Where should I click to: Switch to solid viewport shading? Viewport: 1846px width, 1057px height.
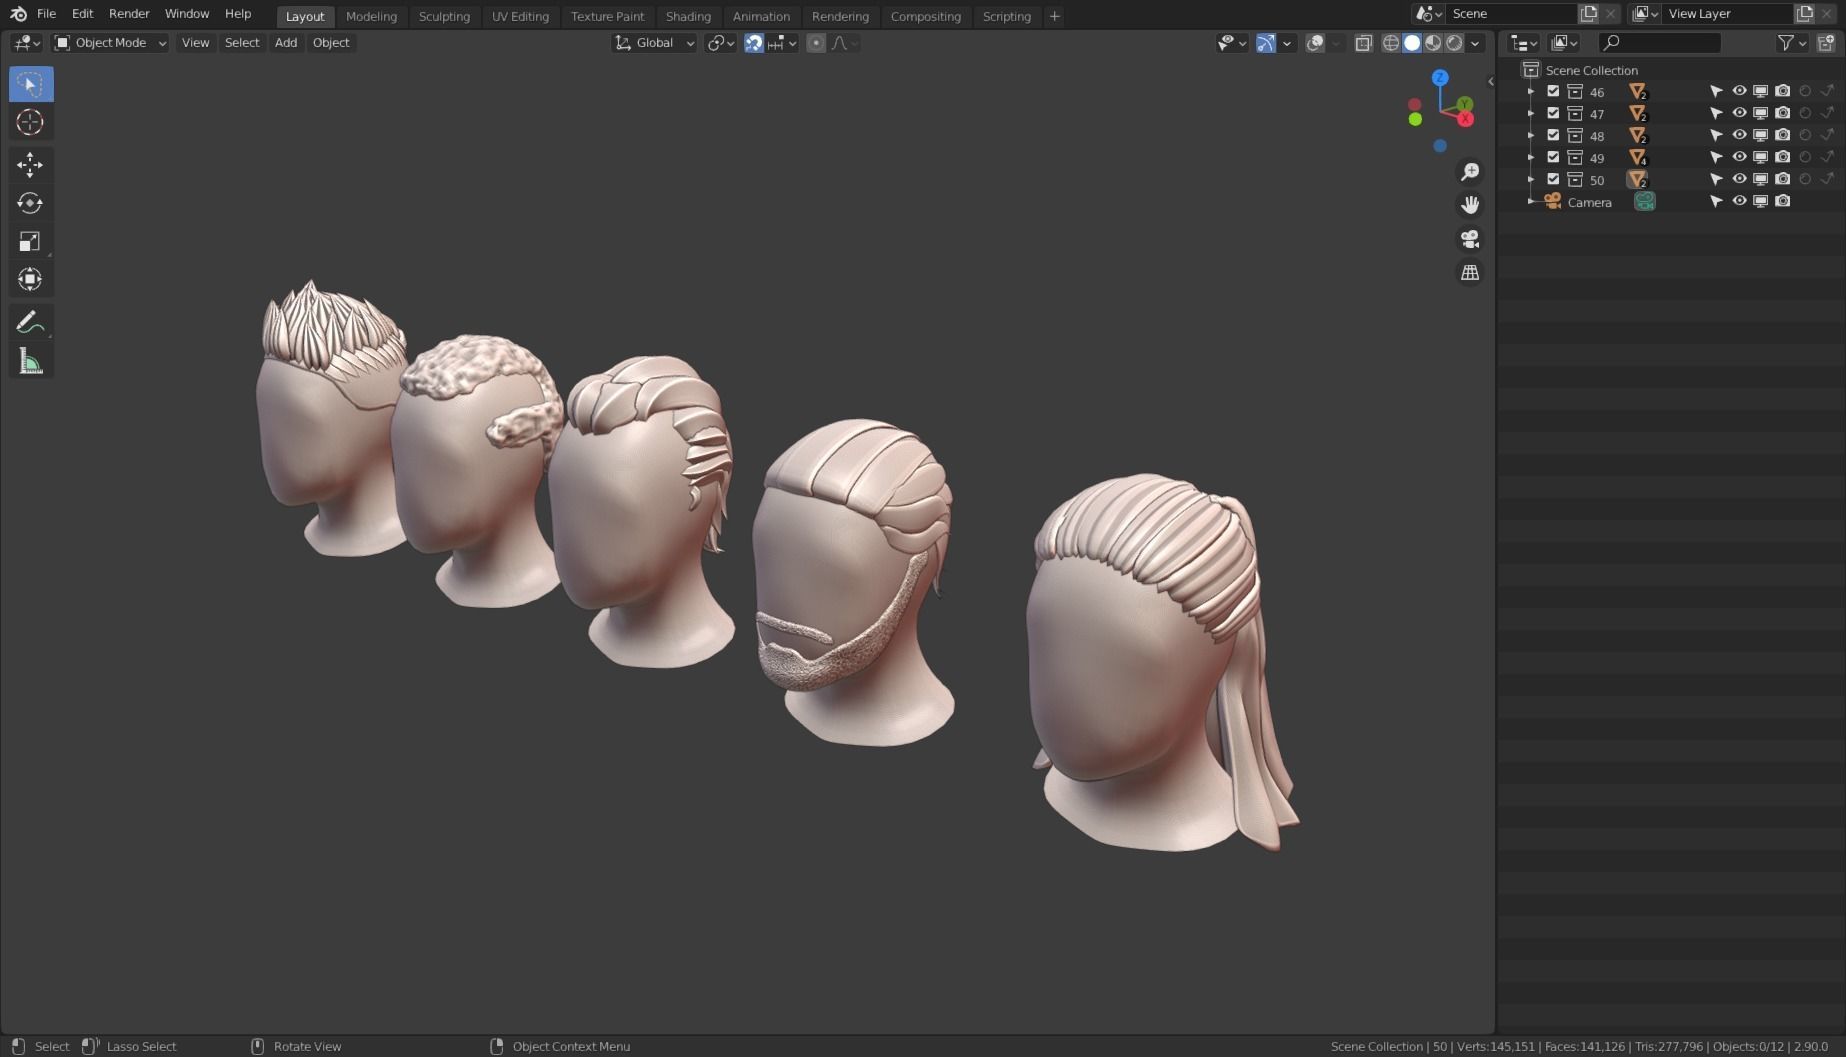[1412, 43]
